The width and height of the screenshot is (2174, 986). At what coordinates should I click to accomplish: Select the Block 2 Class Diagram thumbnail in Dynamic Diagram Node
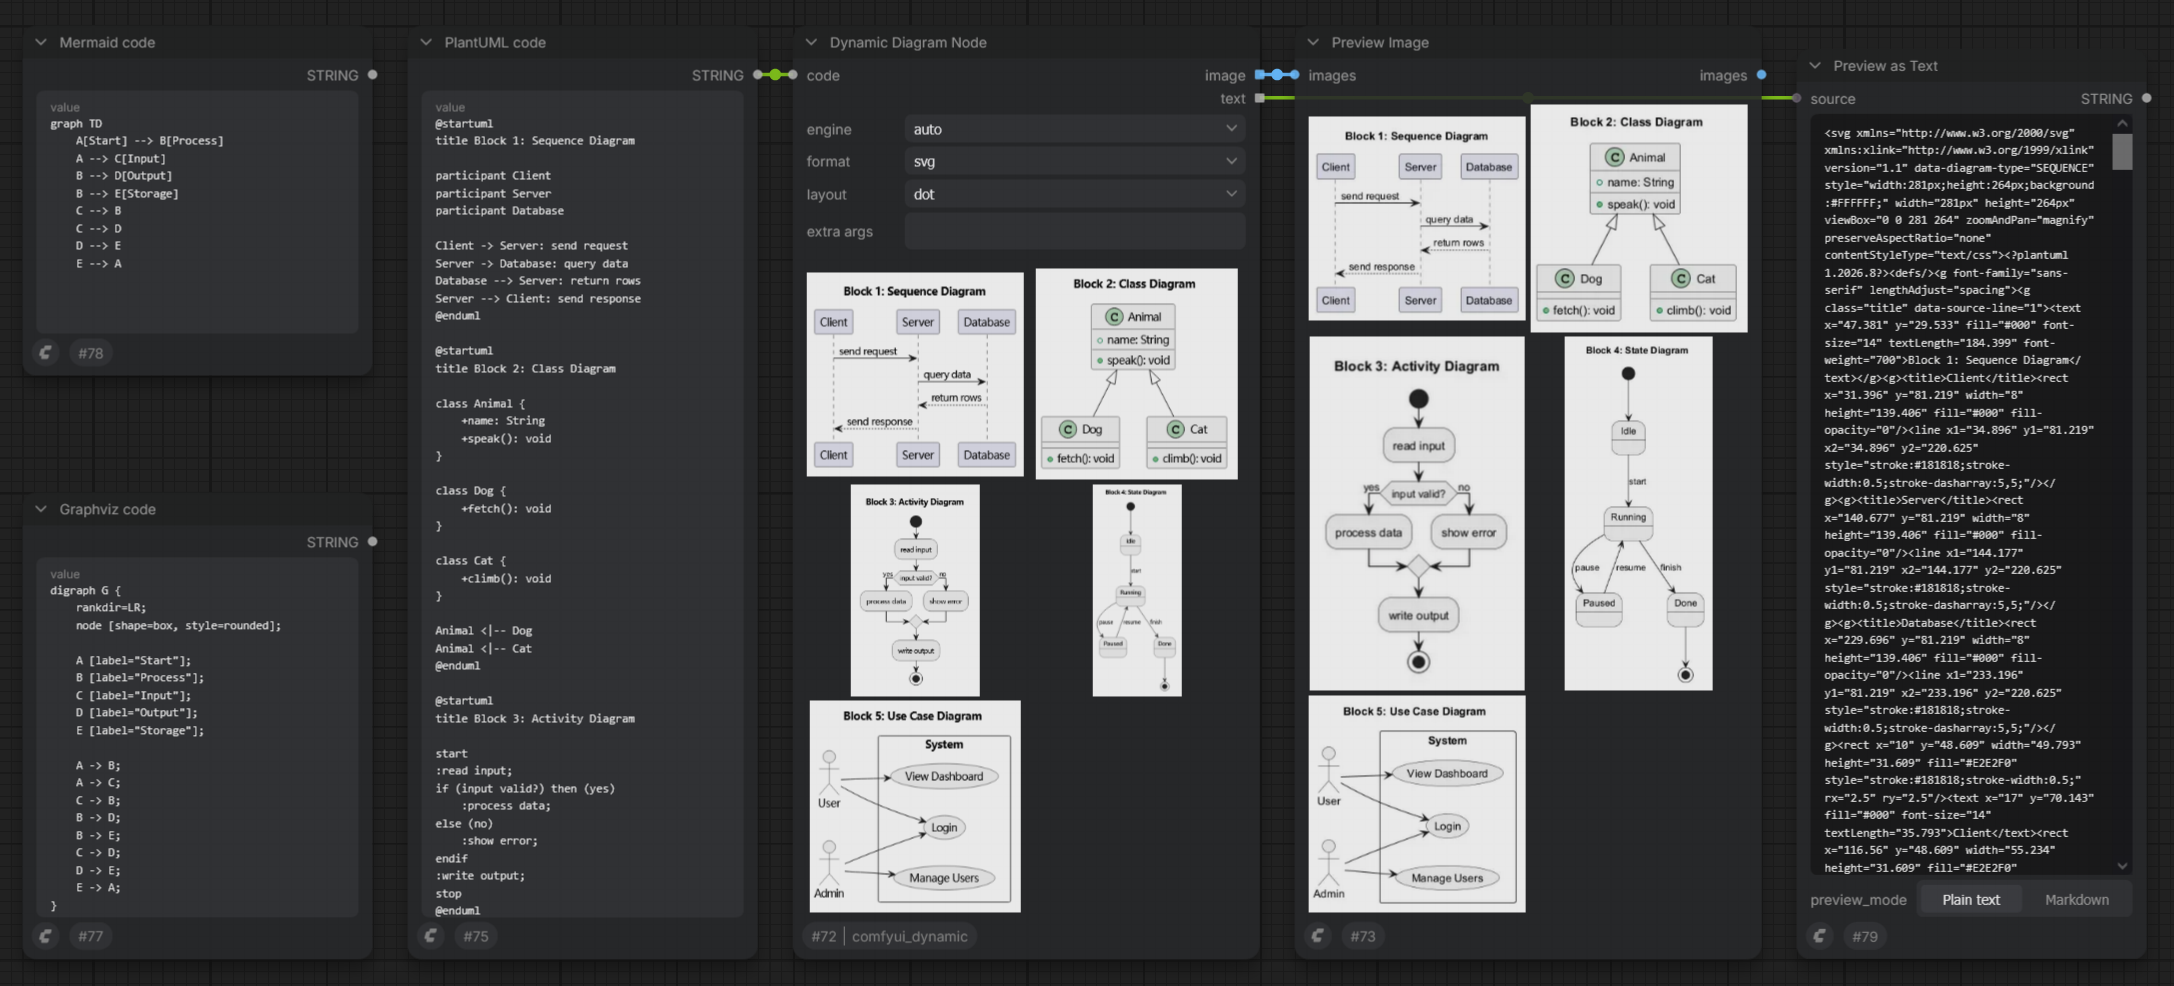tap(1136, 374)
